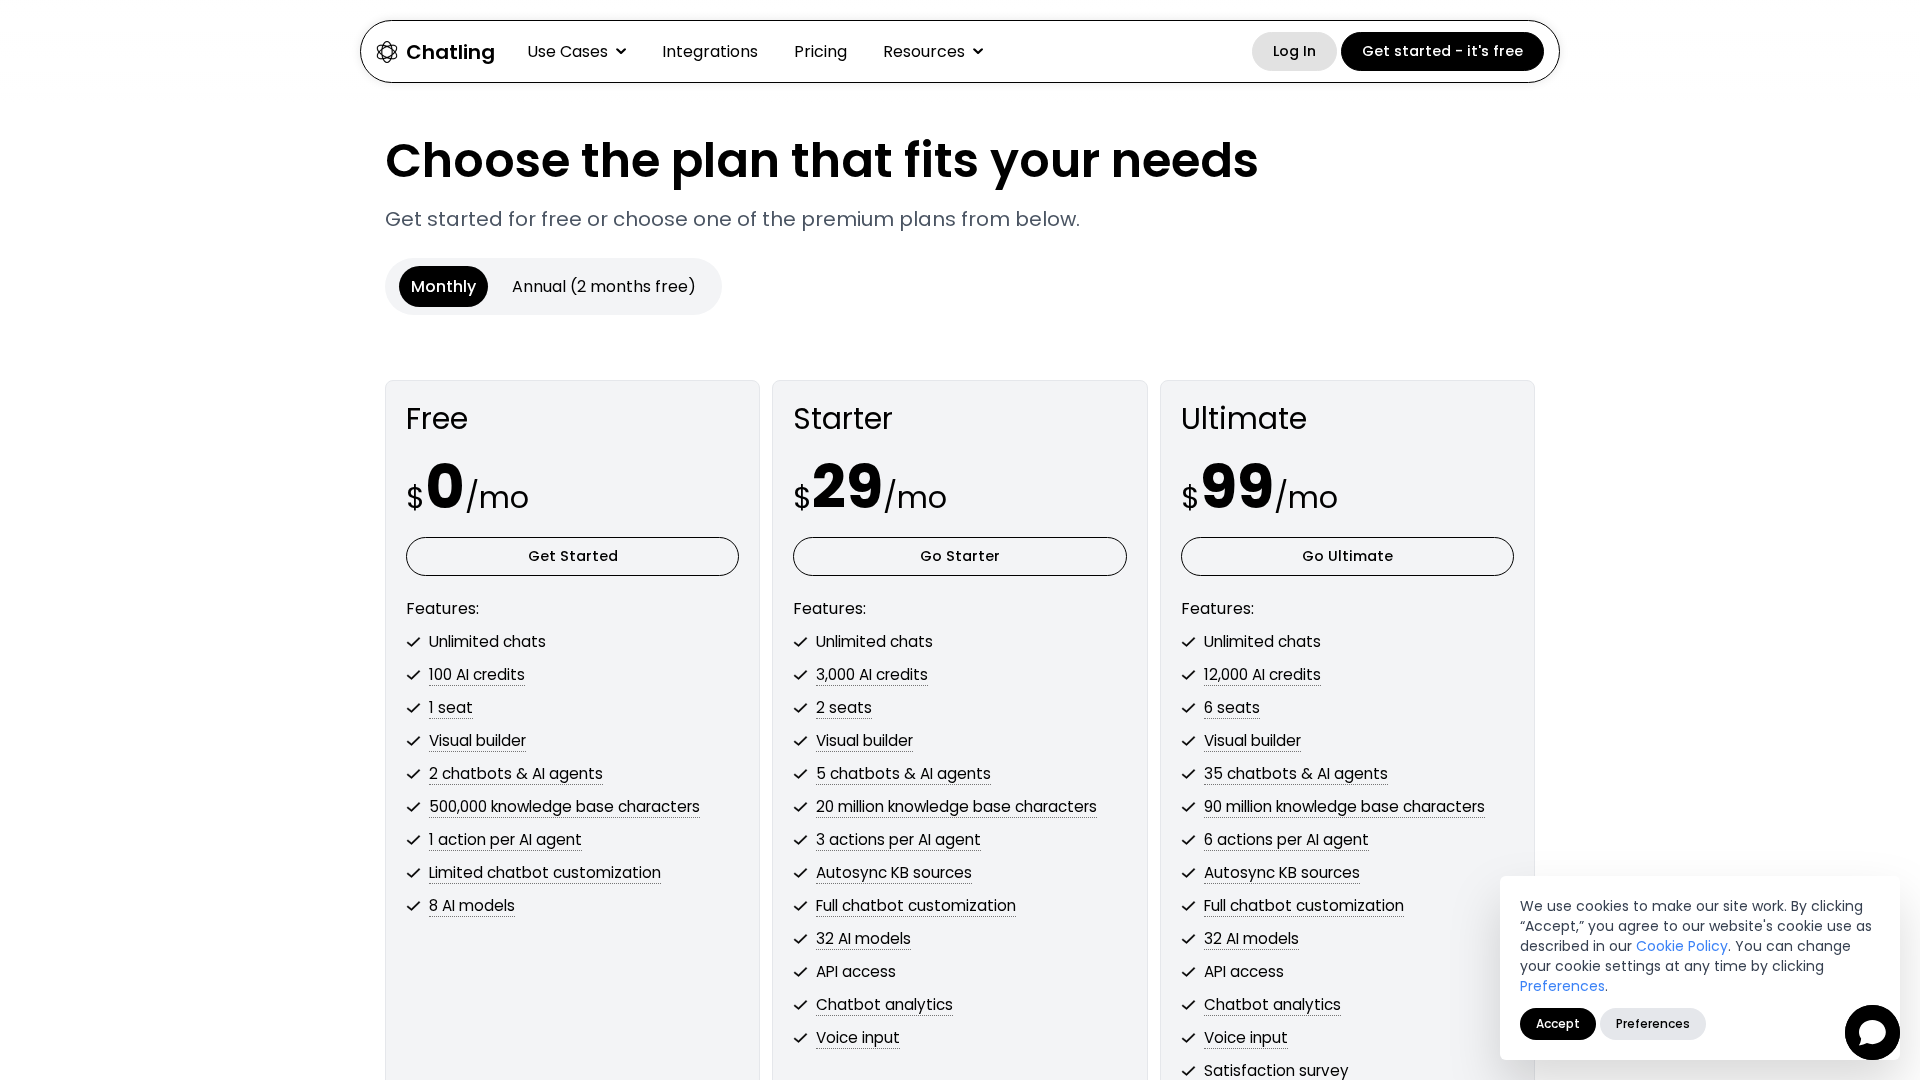Click Chatbot analytics in Starter plan

tap(883, 1005)
